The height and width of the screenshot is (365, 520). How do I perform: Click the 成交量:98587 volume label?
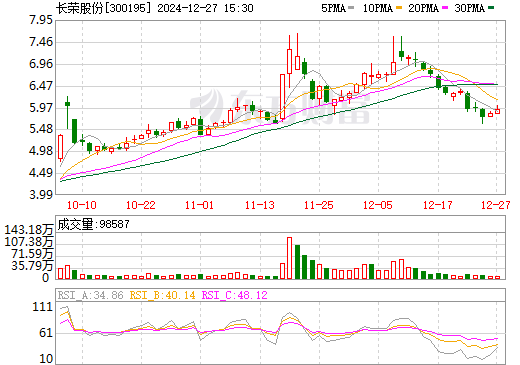point(93,224)
